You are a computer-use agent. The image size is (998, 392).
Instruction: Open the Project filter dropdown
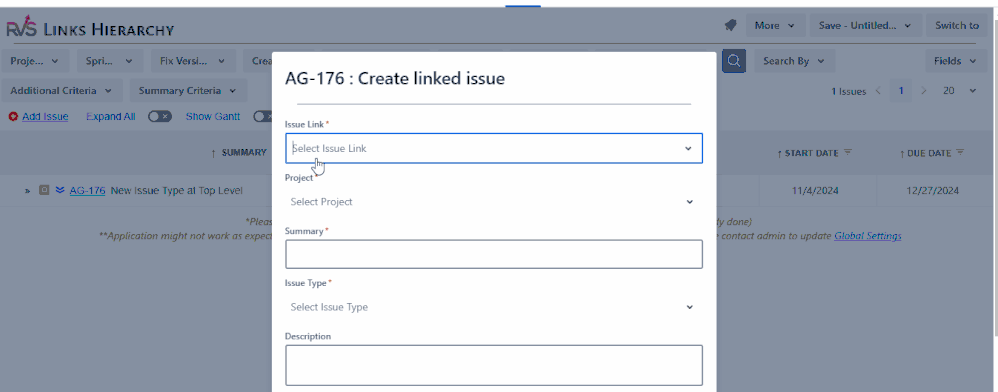35,61
